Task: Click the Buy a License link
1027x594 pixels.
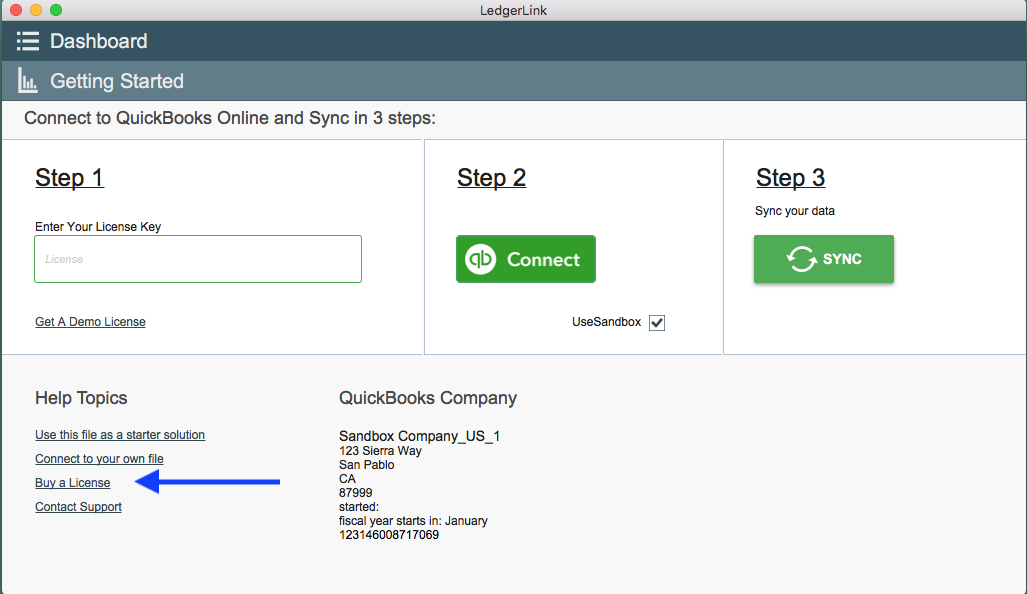Action: 73,483
